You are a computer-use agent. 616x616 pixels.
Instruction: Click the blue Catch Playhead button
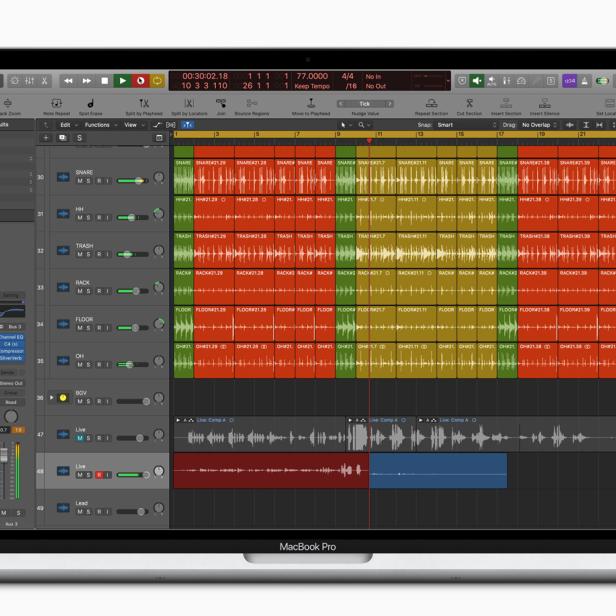[x=187, y=125]
